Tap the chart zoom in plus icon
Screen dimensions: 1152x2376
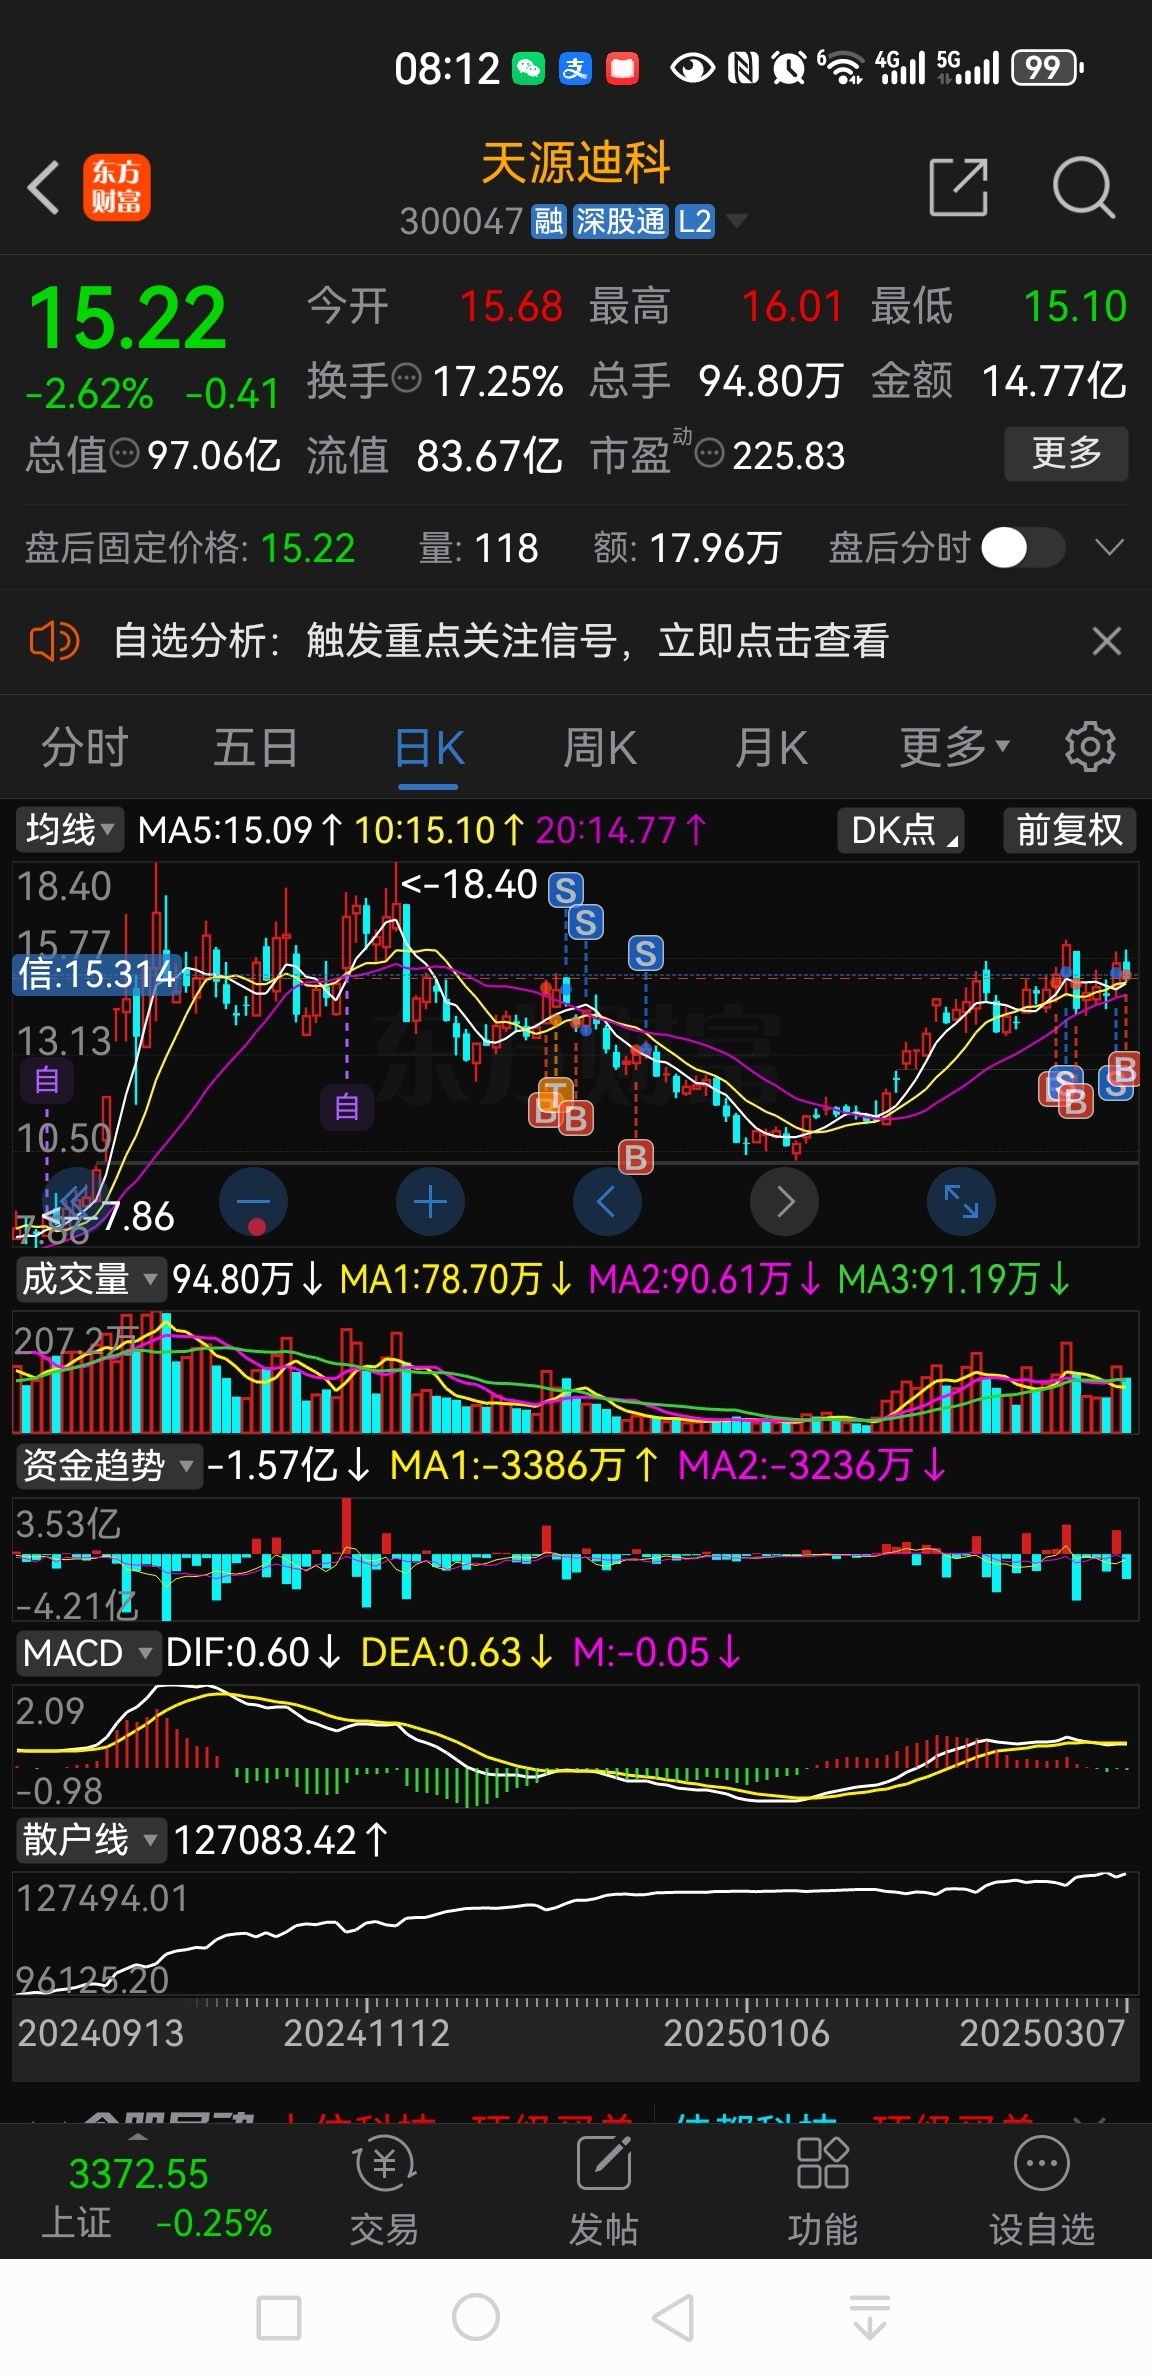(430, 1201)
